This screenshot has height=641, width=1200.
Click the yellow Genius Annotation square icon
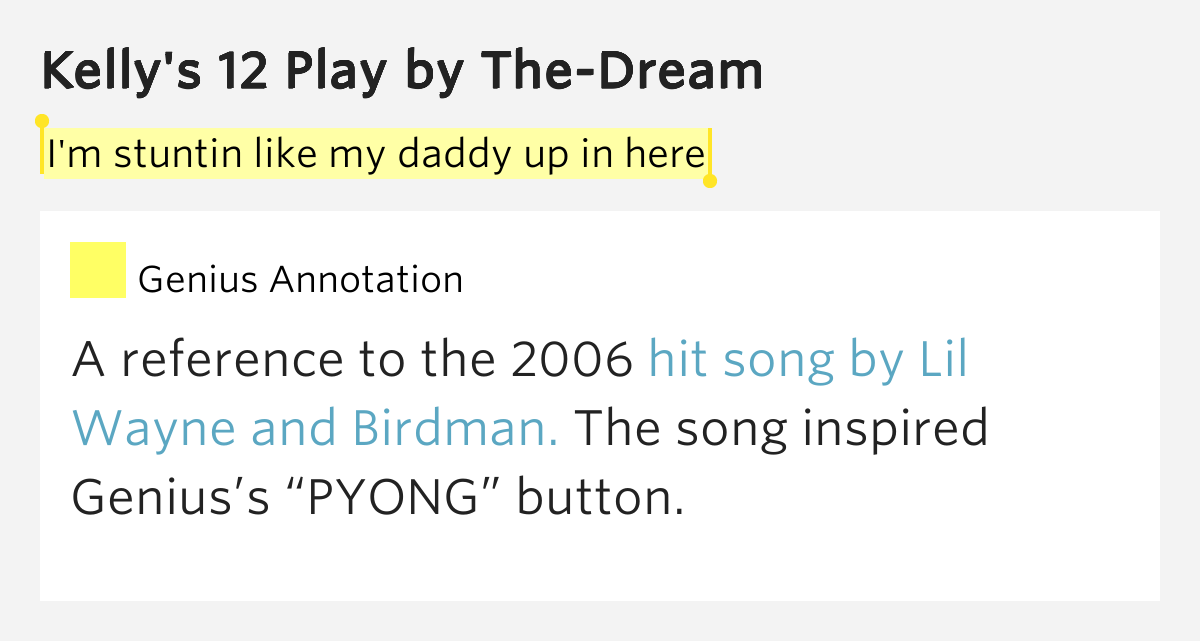pyautogui.click(x=98, y=270)
